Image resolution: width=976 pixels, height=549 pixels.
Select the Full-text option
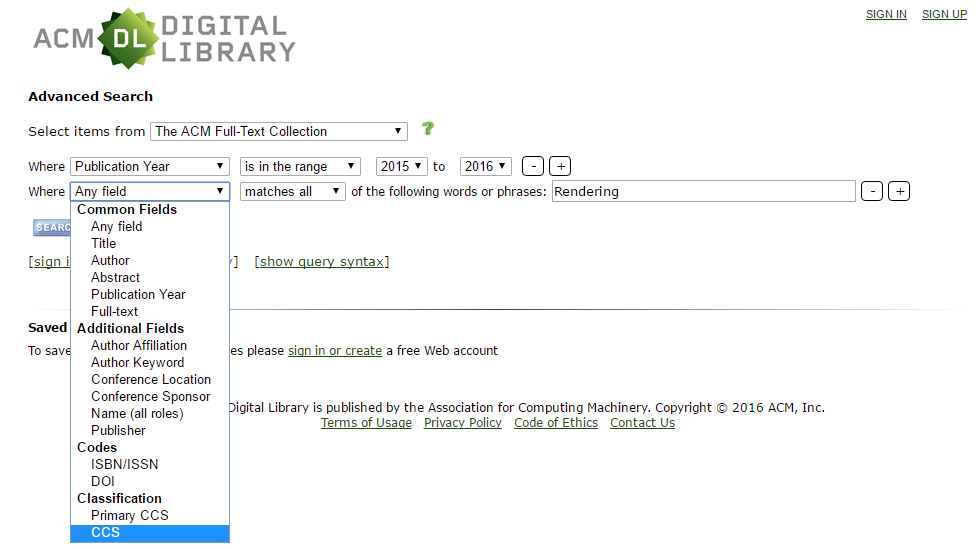(x=150, y=311)
